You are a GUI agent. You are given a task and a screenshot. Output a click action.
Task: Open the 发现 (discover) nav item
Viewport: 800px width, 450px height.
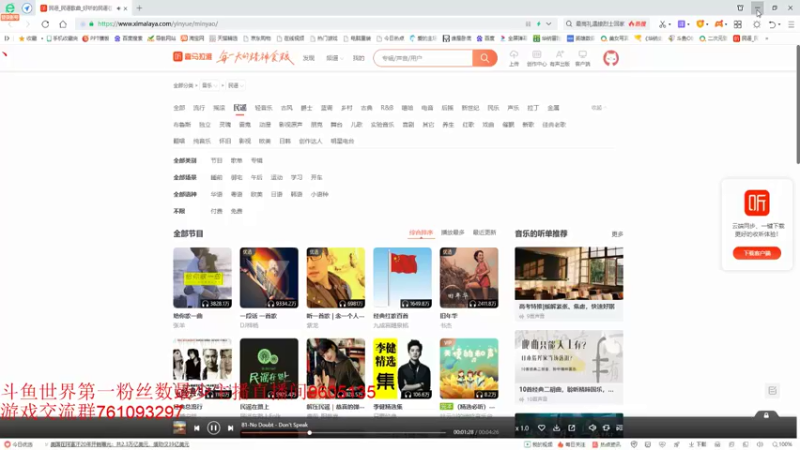[309, 58]
